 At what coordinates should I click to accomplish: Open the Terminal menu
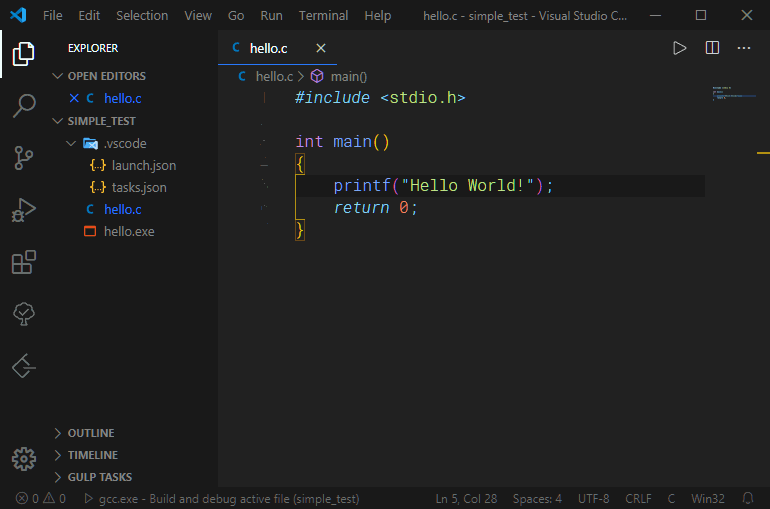323,15
